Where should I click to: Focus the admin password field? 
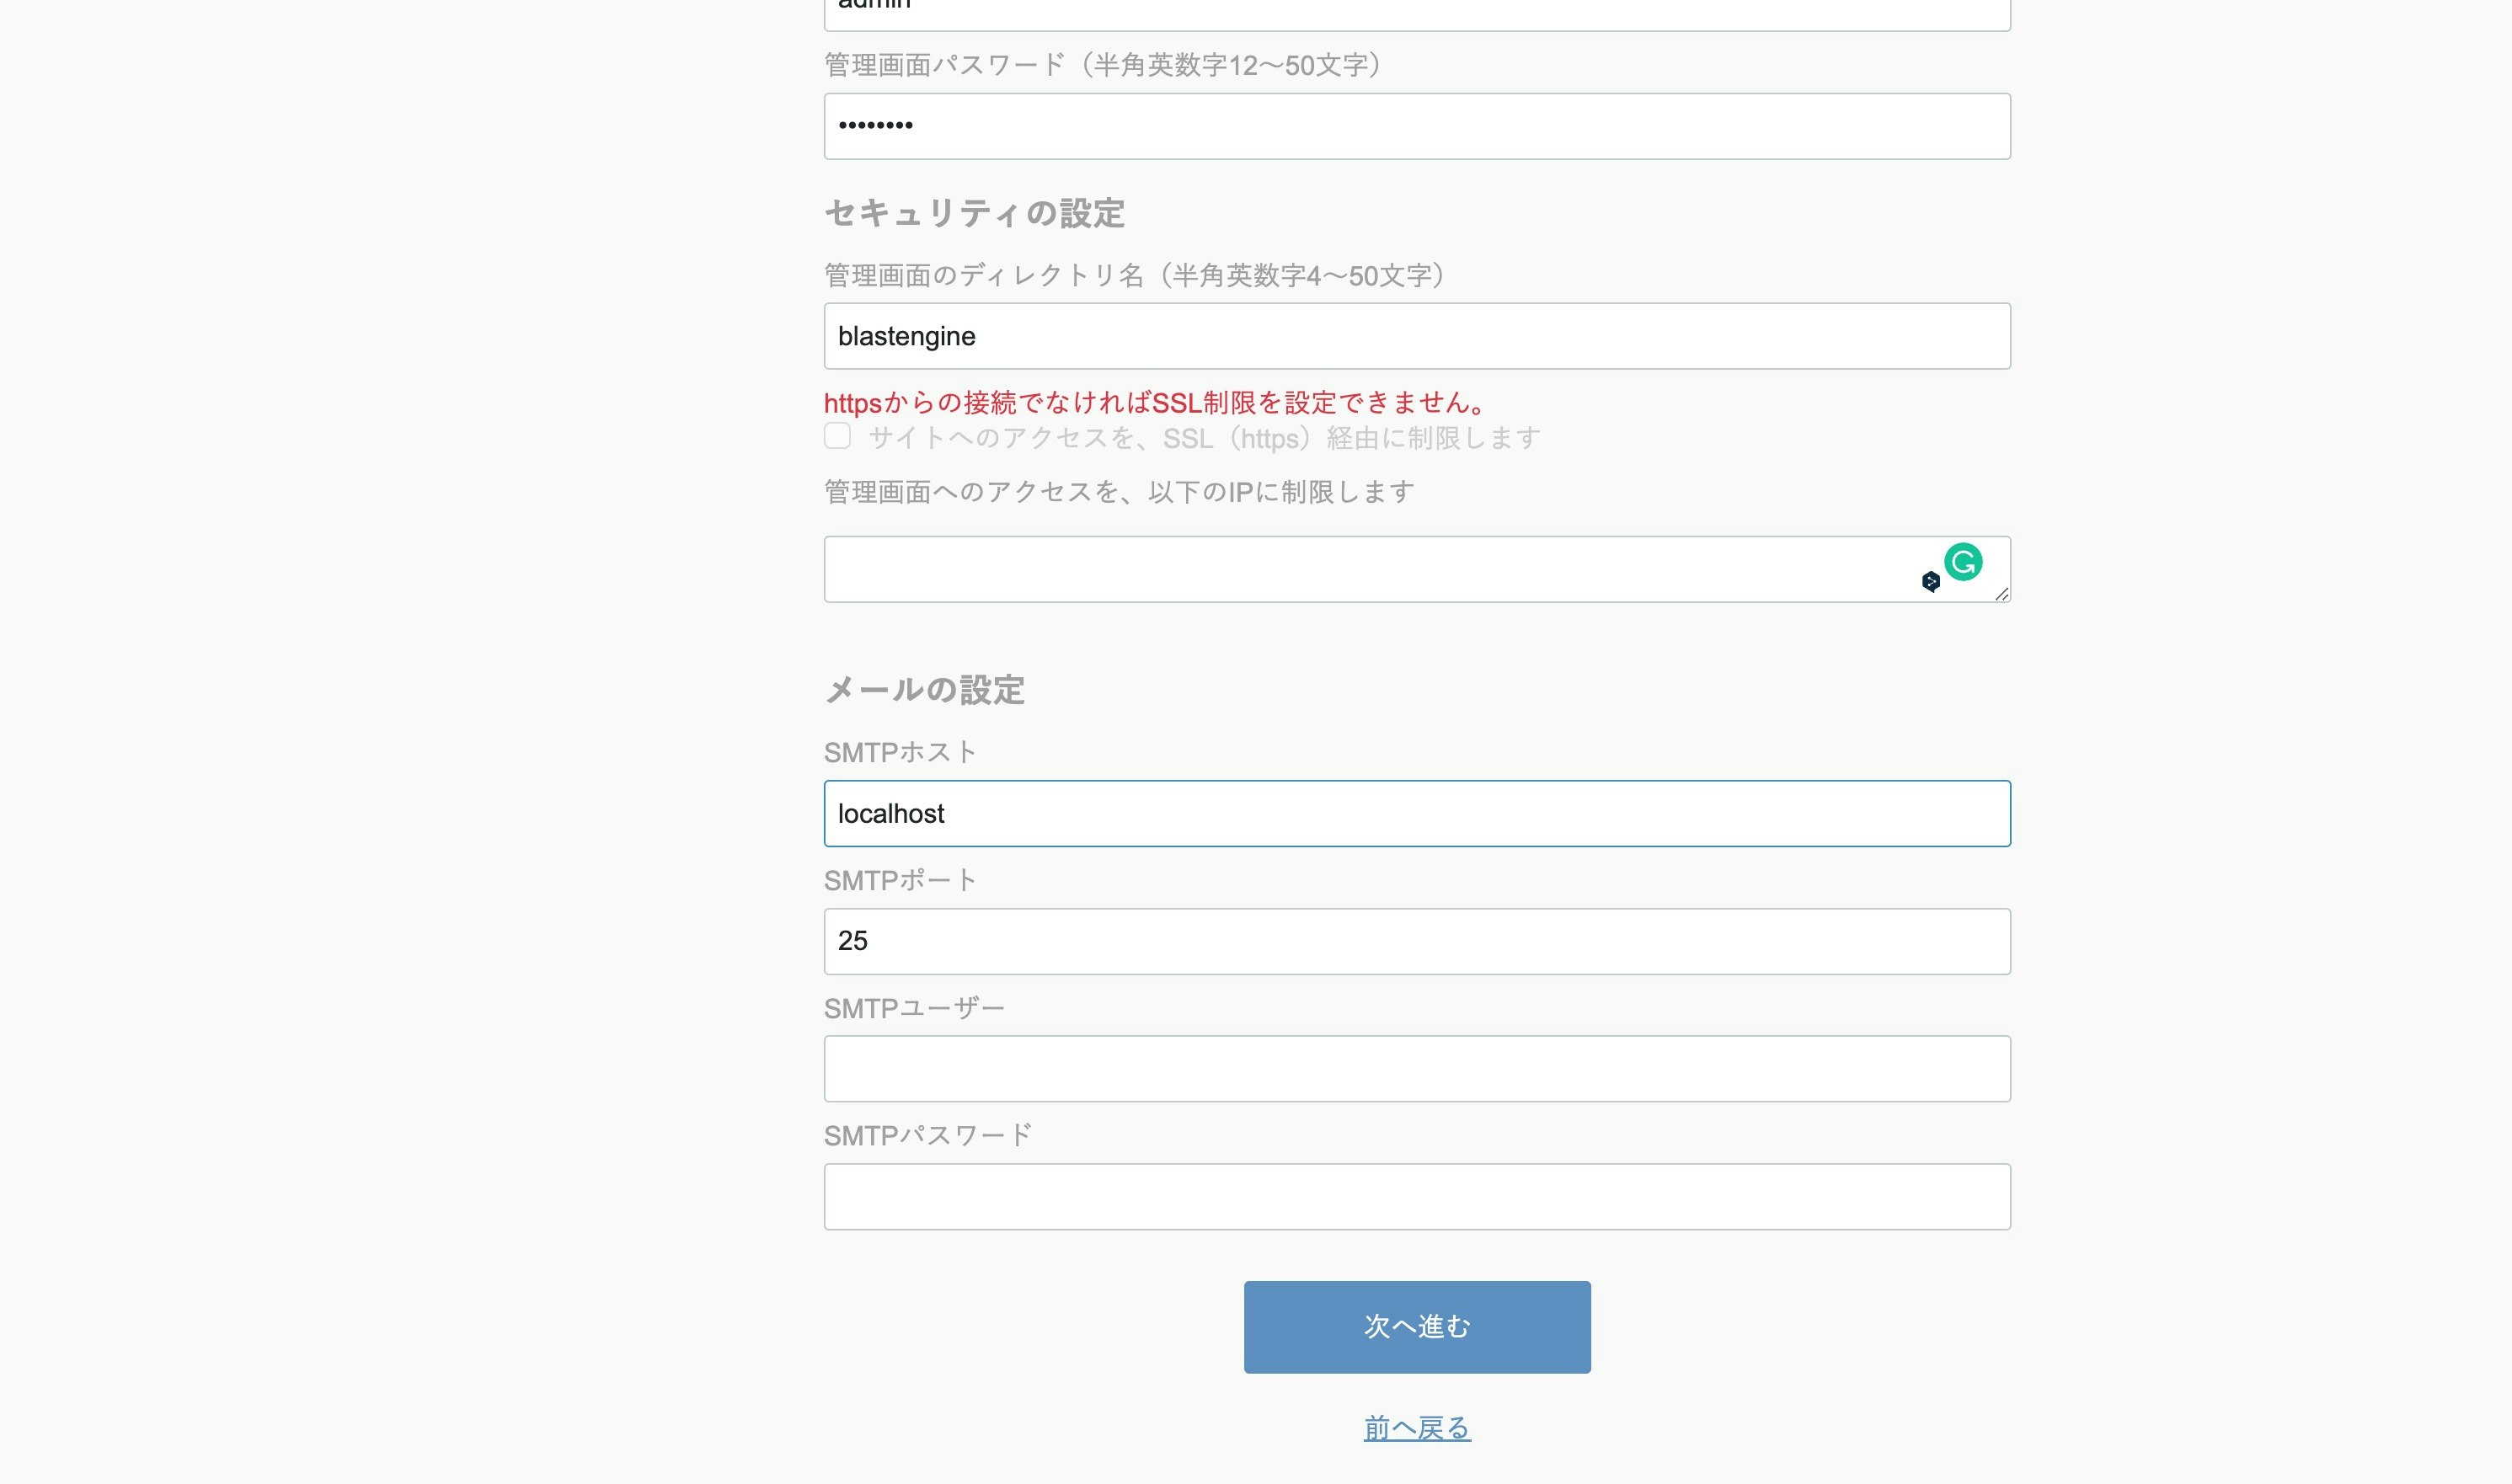[x=1416, y=126]
